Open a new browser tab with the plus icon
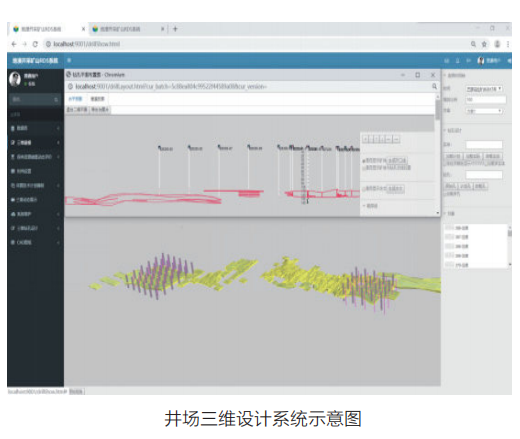The height and width of the screenshot is (439, 520). [x=175, y=29]
